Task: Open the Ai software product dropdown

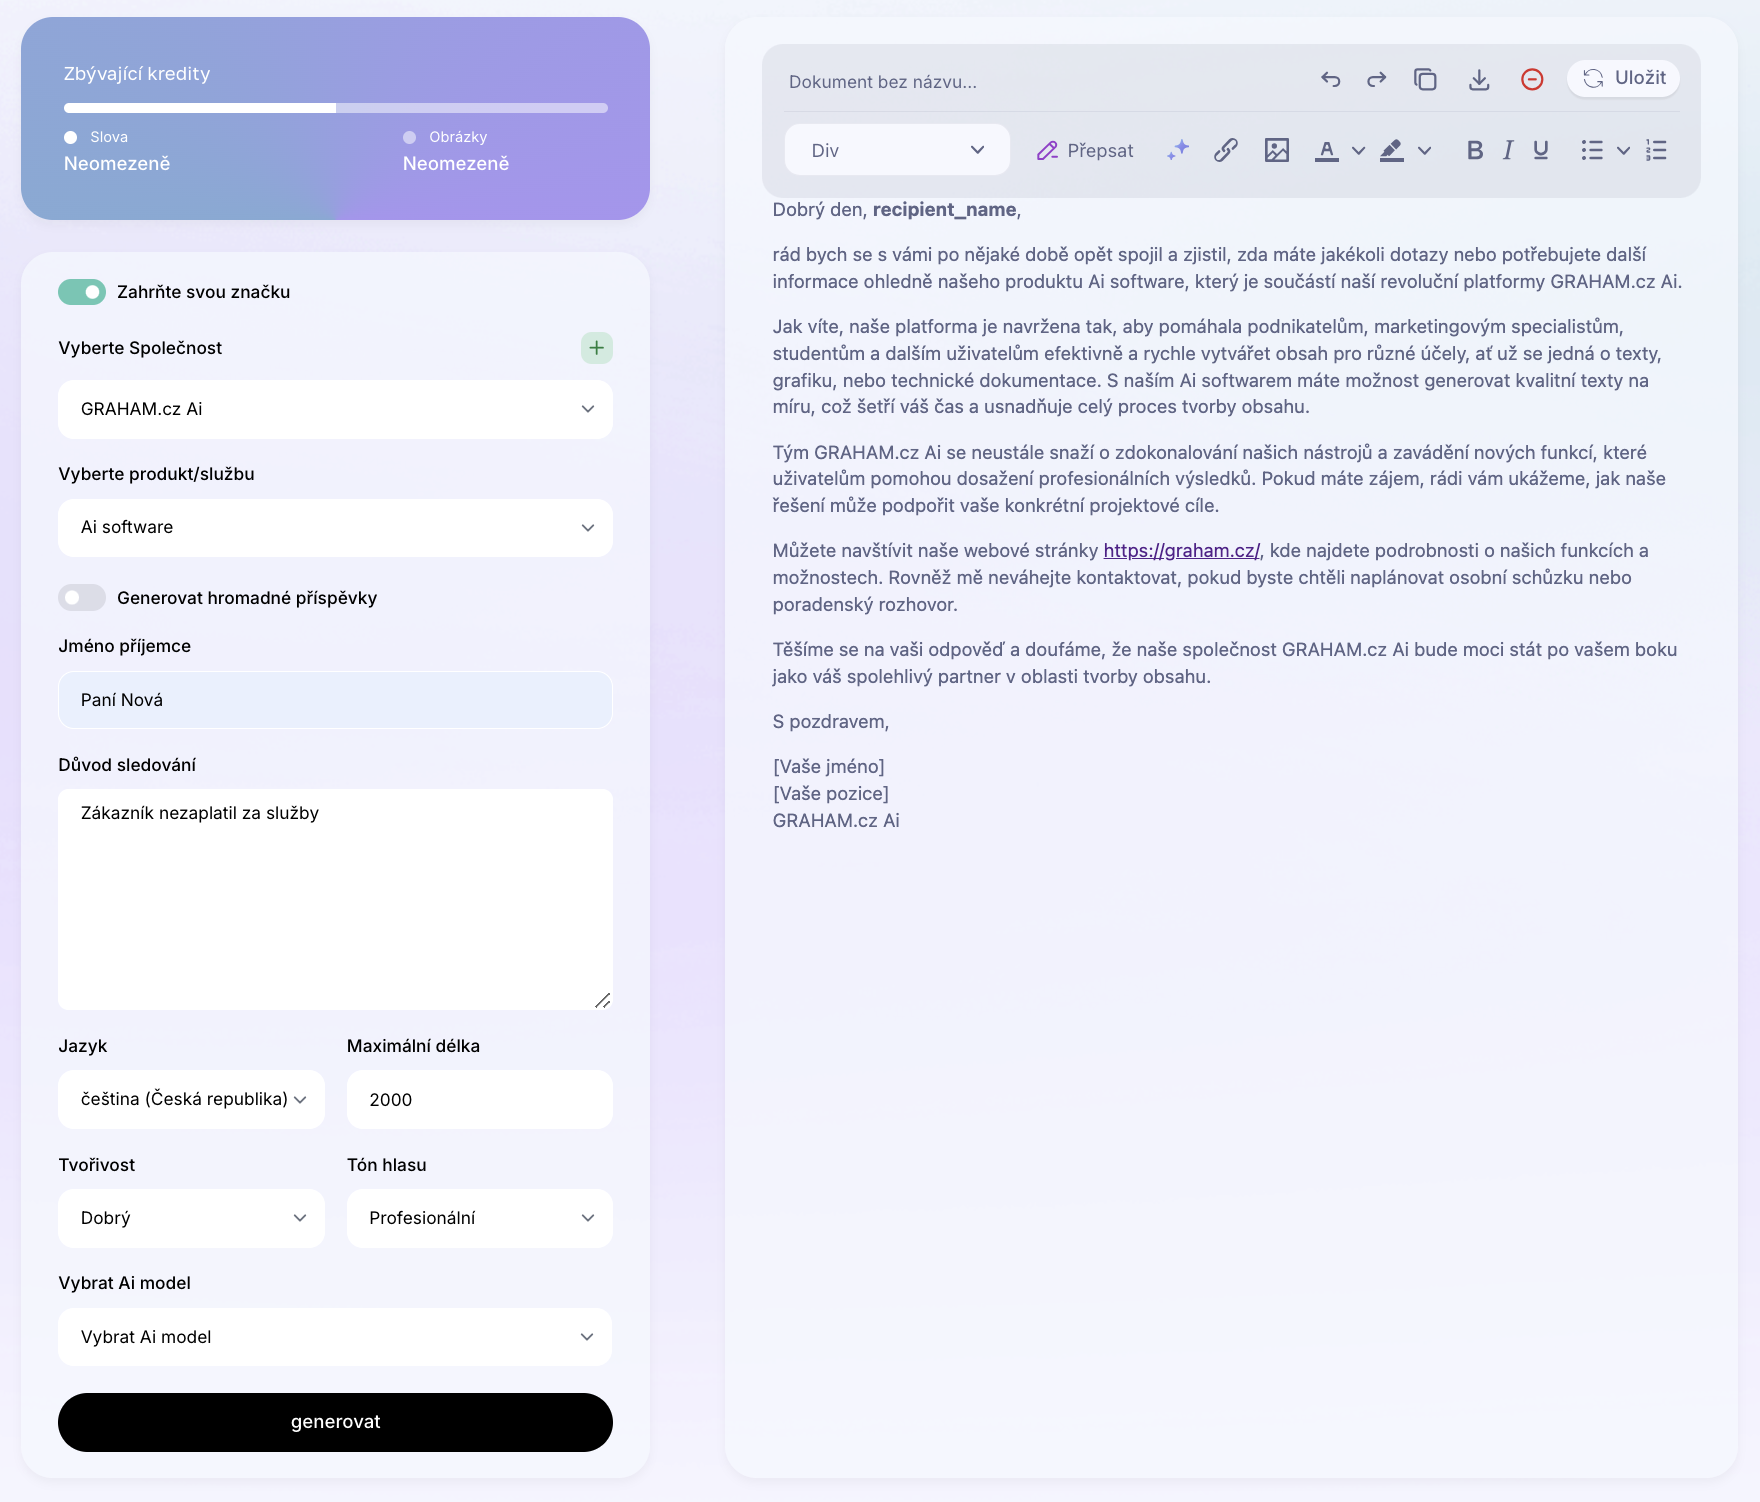Action: point(335,527)
